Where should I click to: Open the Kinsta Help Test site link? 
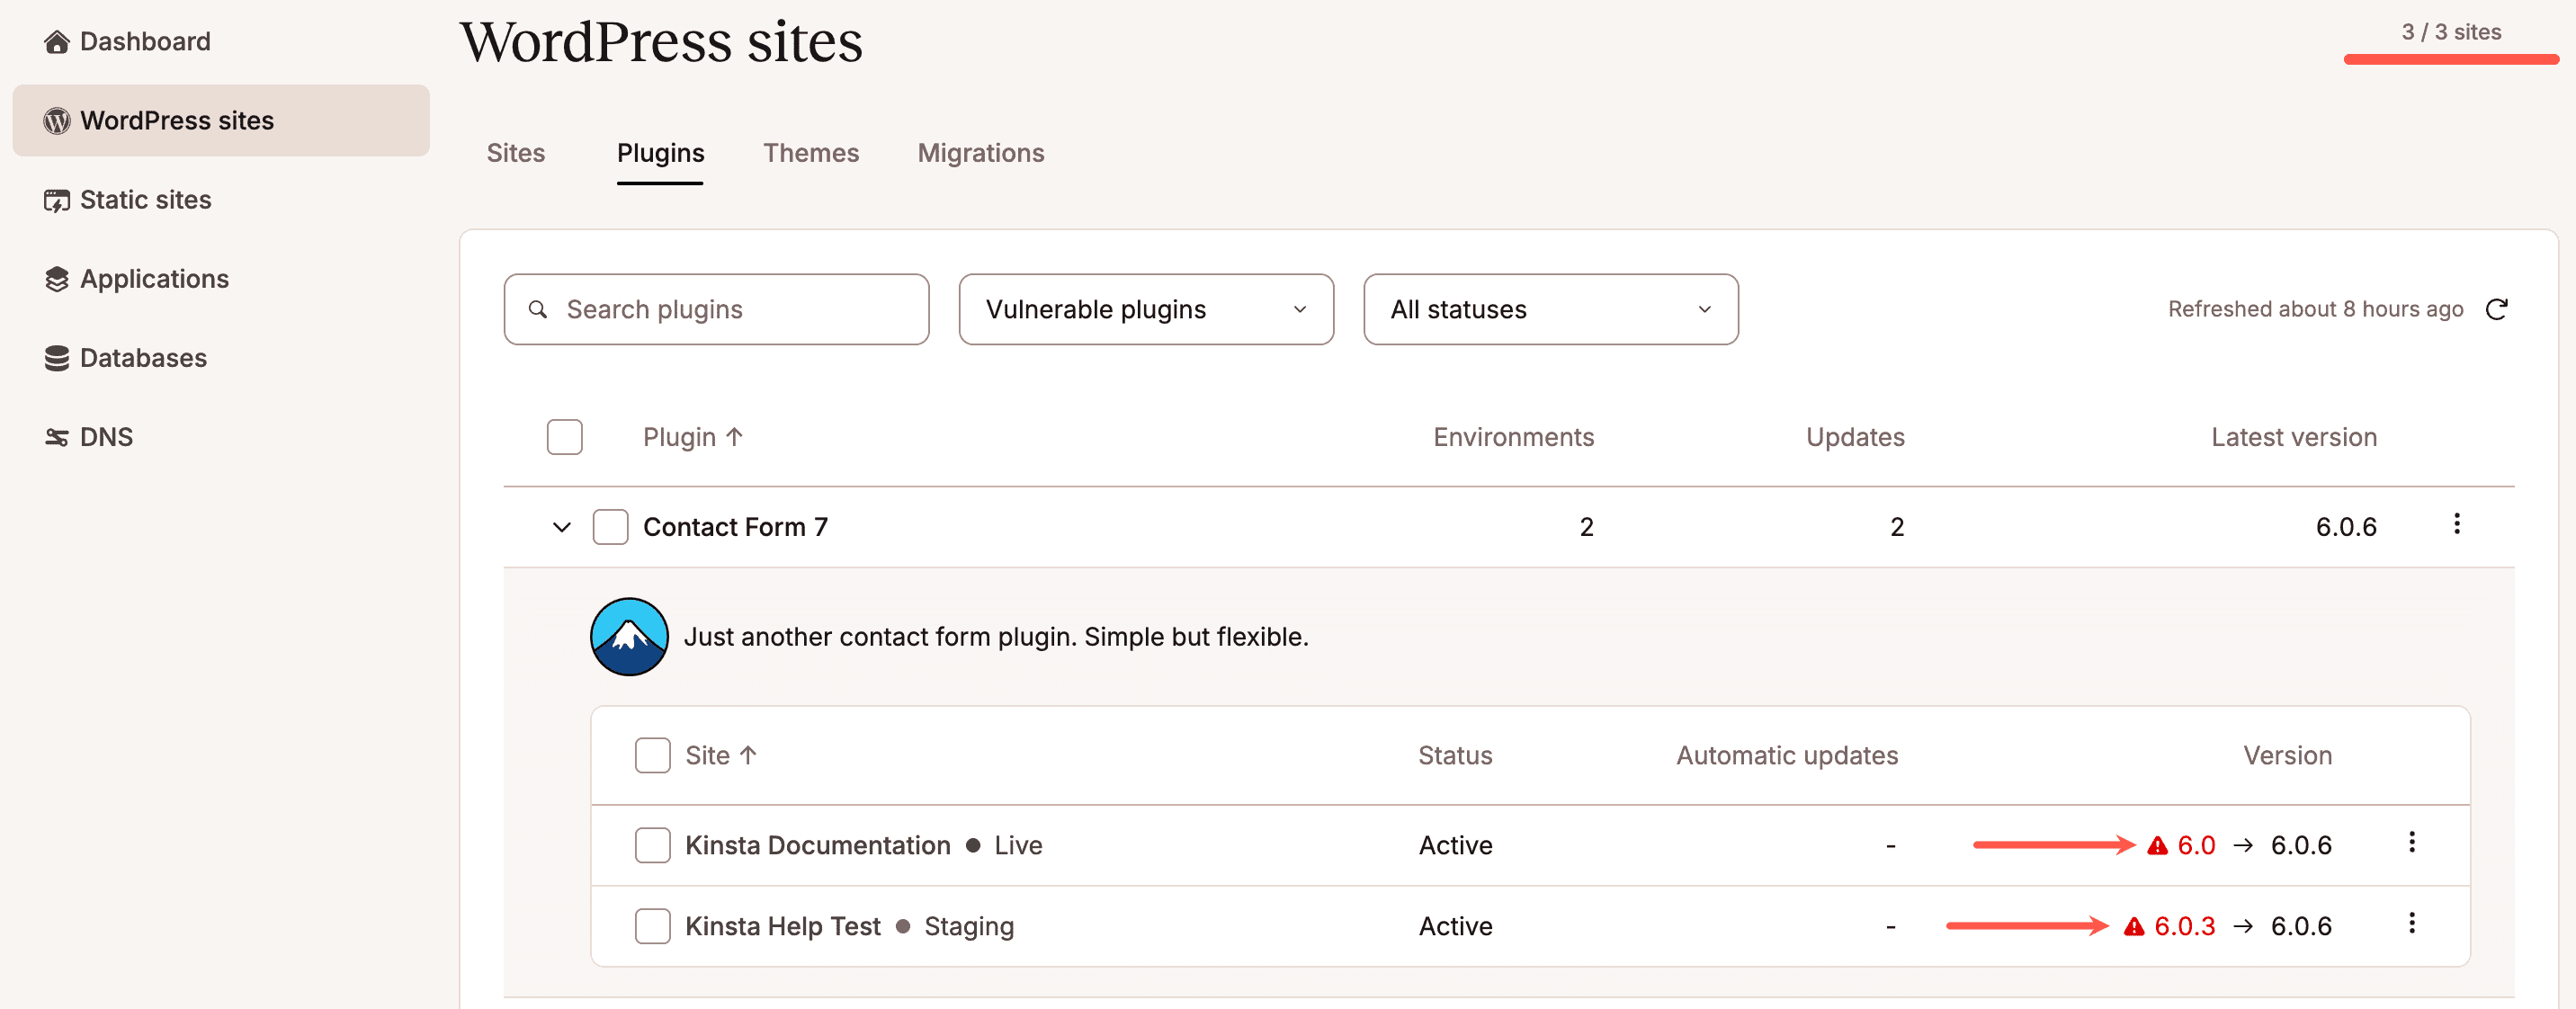(x=783, y=926)
